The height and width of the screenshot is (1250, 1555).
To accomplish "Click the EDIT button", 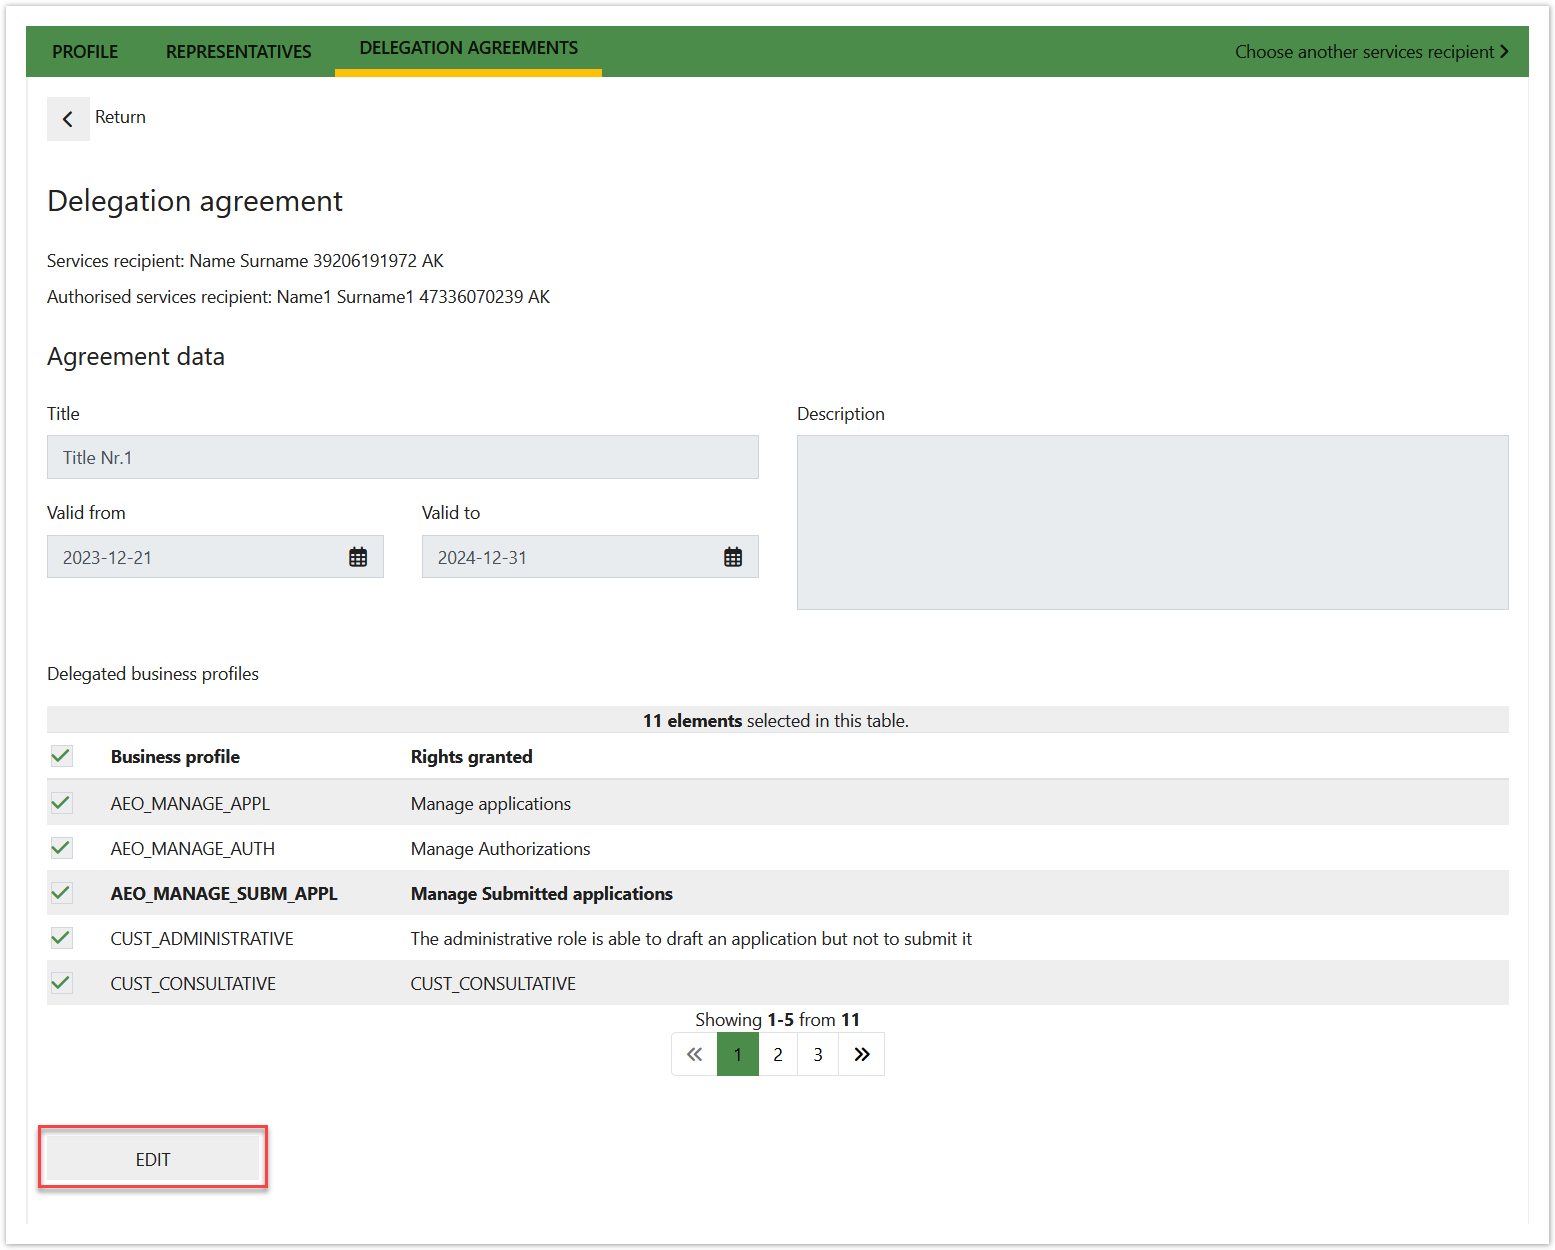I will [153, 1159].
